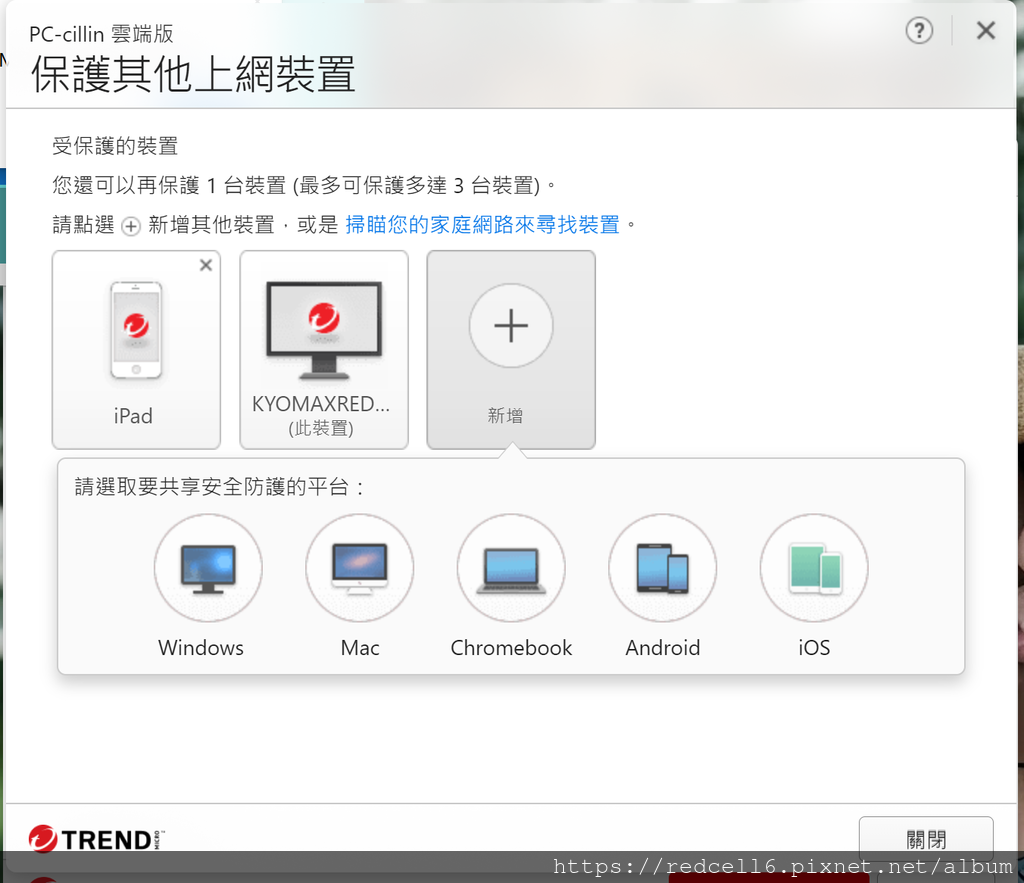1024x883 pixels.
Task: Remove the iPad device with its X
Action: click(206, 265)
